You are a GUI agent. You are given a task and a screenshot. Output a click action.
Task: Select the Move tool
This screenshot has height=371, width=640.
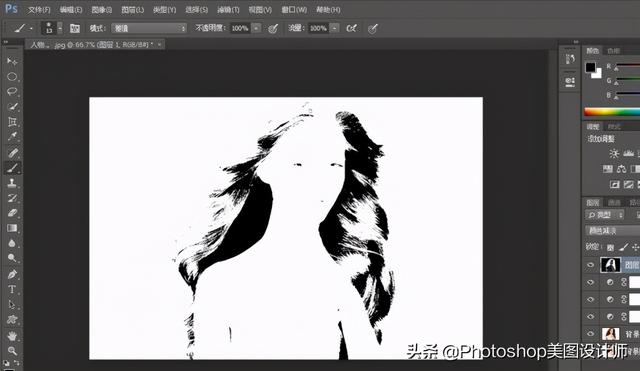click(12, 62)
